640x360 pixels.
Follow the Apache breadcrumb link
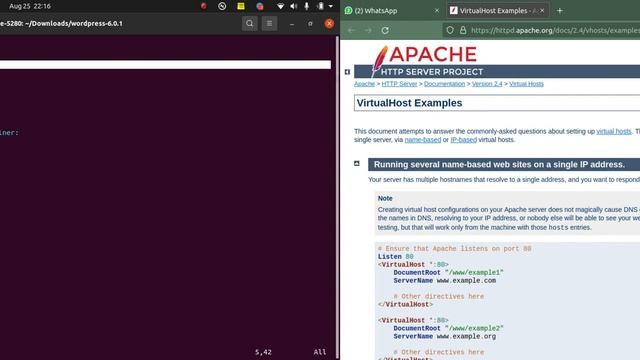point(364,84)
